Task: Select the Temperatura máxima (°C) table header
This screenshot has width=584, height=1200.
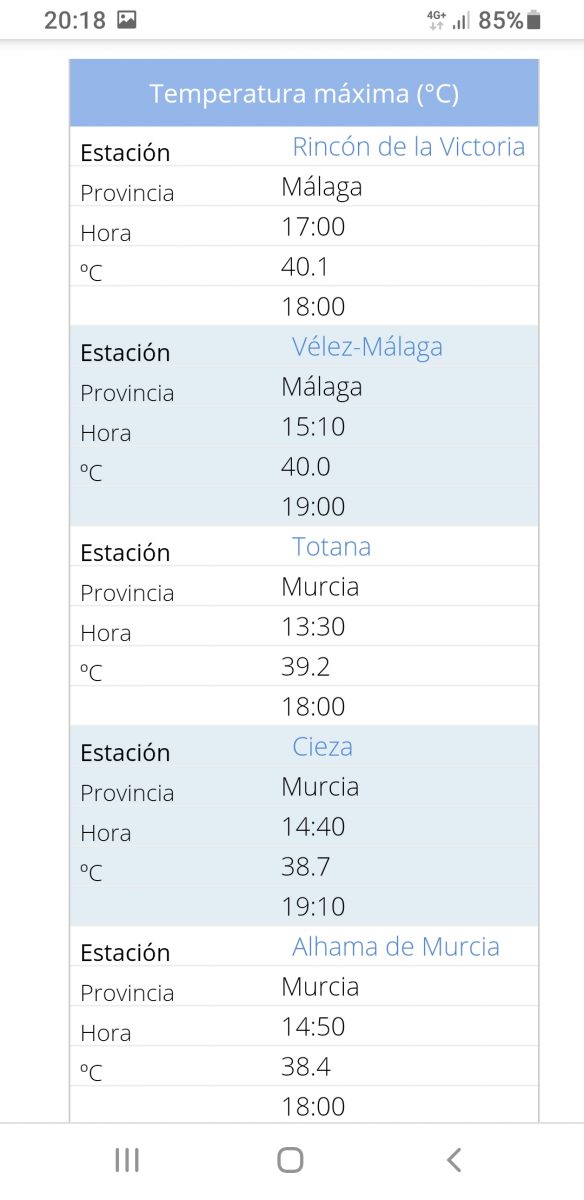Action: (x=304, y=94)
